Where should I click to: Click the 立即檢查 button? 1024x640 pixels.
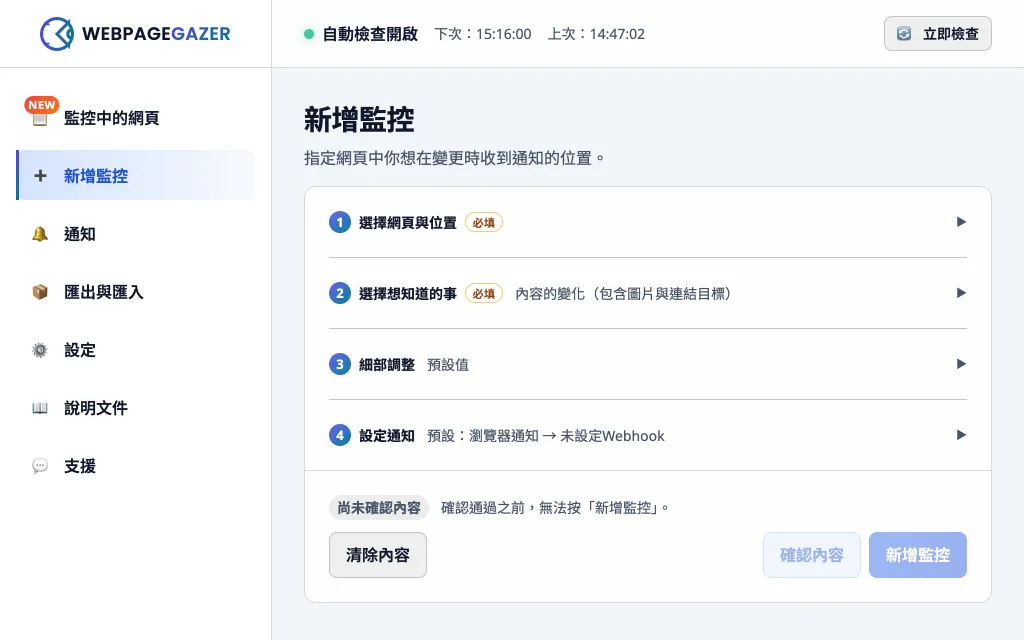(938, 34)
